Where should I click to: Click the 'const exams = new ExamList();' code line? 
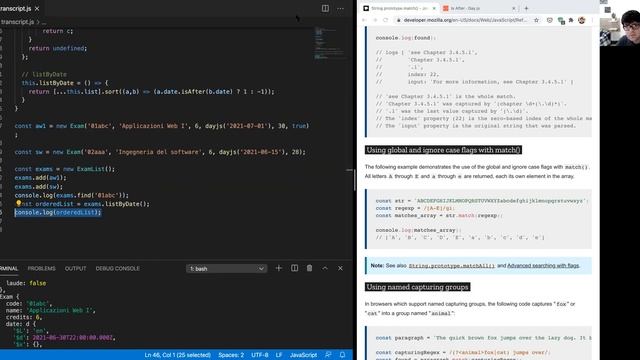[x=64, y=169]
